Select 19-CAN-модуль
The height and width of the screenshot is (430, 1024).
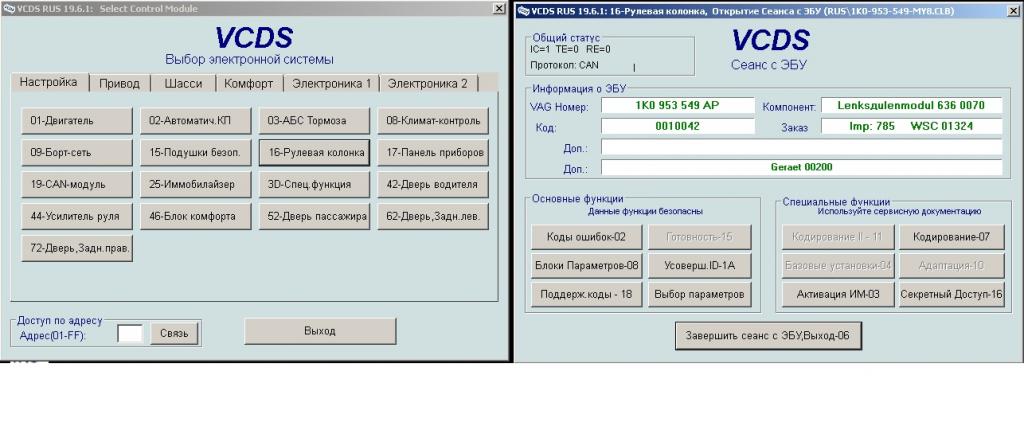click(x=77, y=184)
